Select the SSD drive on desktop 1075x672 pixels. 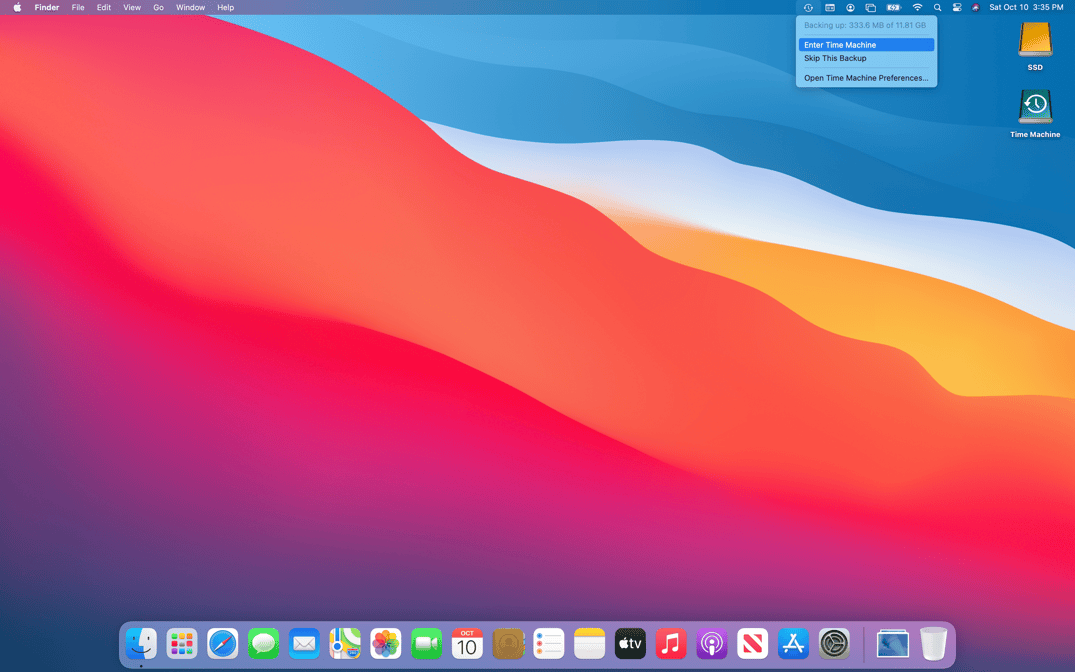point(1035,46)
